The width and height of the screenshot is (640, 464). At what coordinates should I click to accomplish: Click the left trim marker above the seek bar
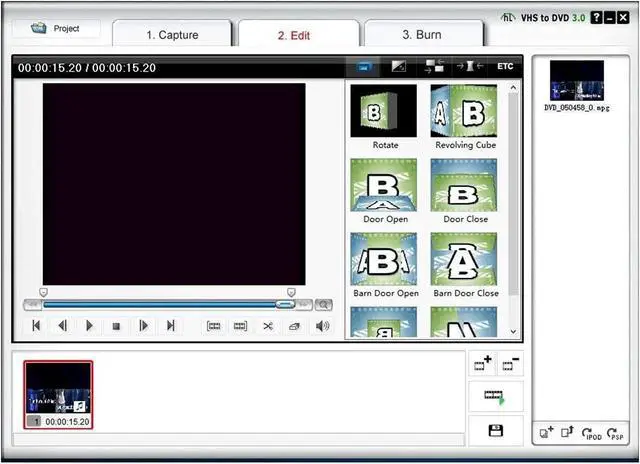(x=43, y=292)
